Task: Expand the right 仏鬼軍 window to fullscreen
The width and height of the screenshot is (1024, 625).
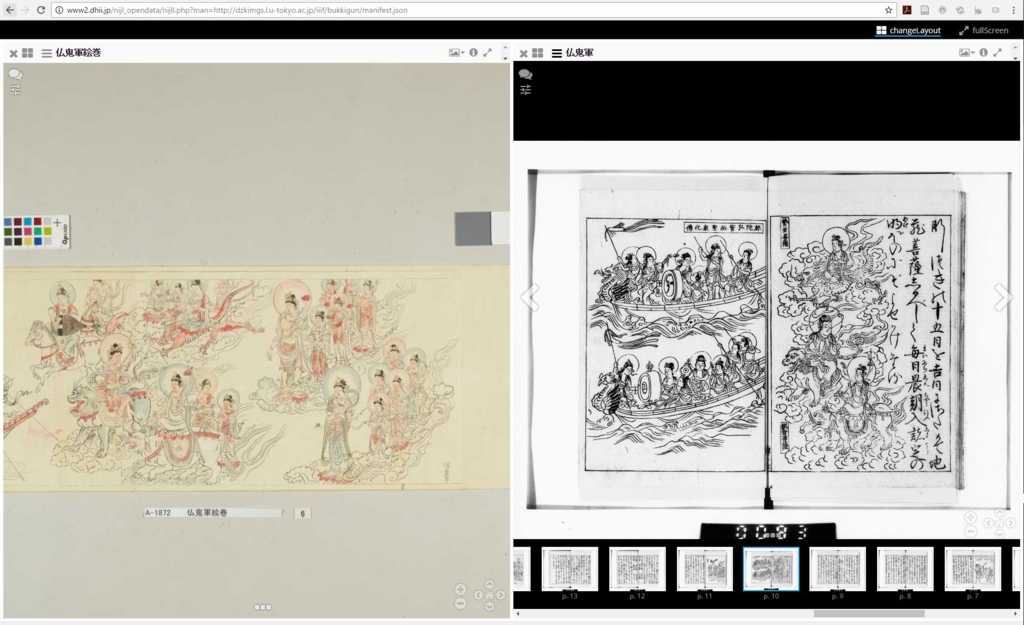Action: click(x=997, y=52)
